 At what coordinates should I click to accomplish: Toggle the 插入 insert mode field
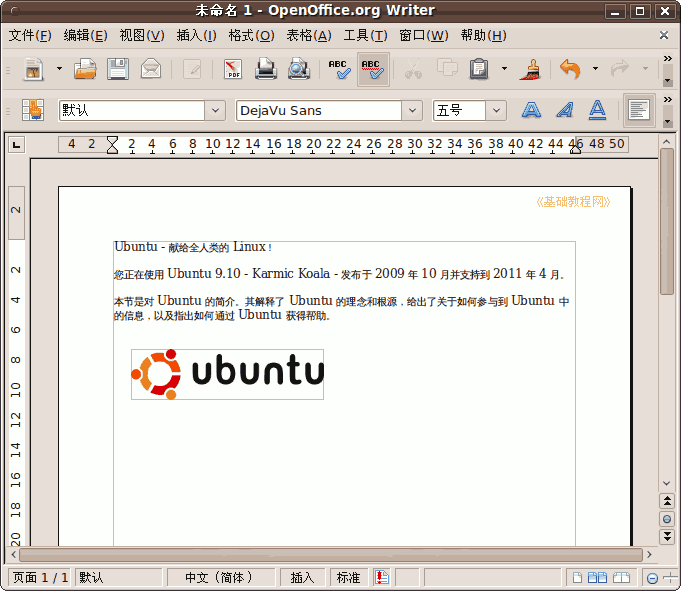[x=302, y=578]
